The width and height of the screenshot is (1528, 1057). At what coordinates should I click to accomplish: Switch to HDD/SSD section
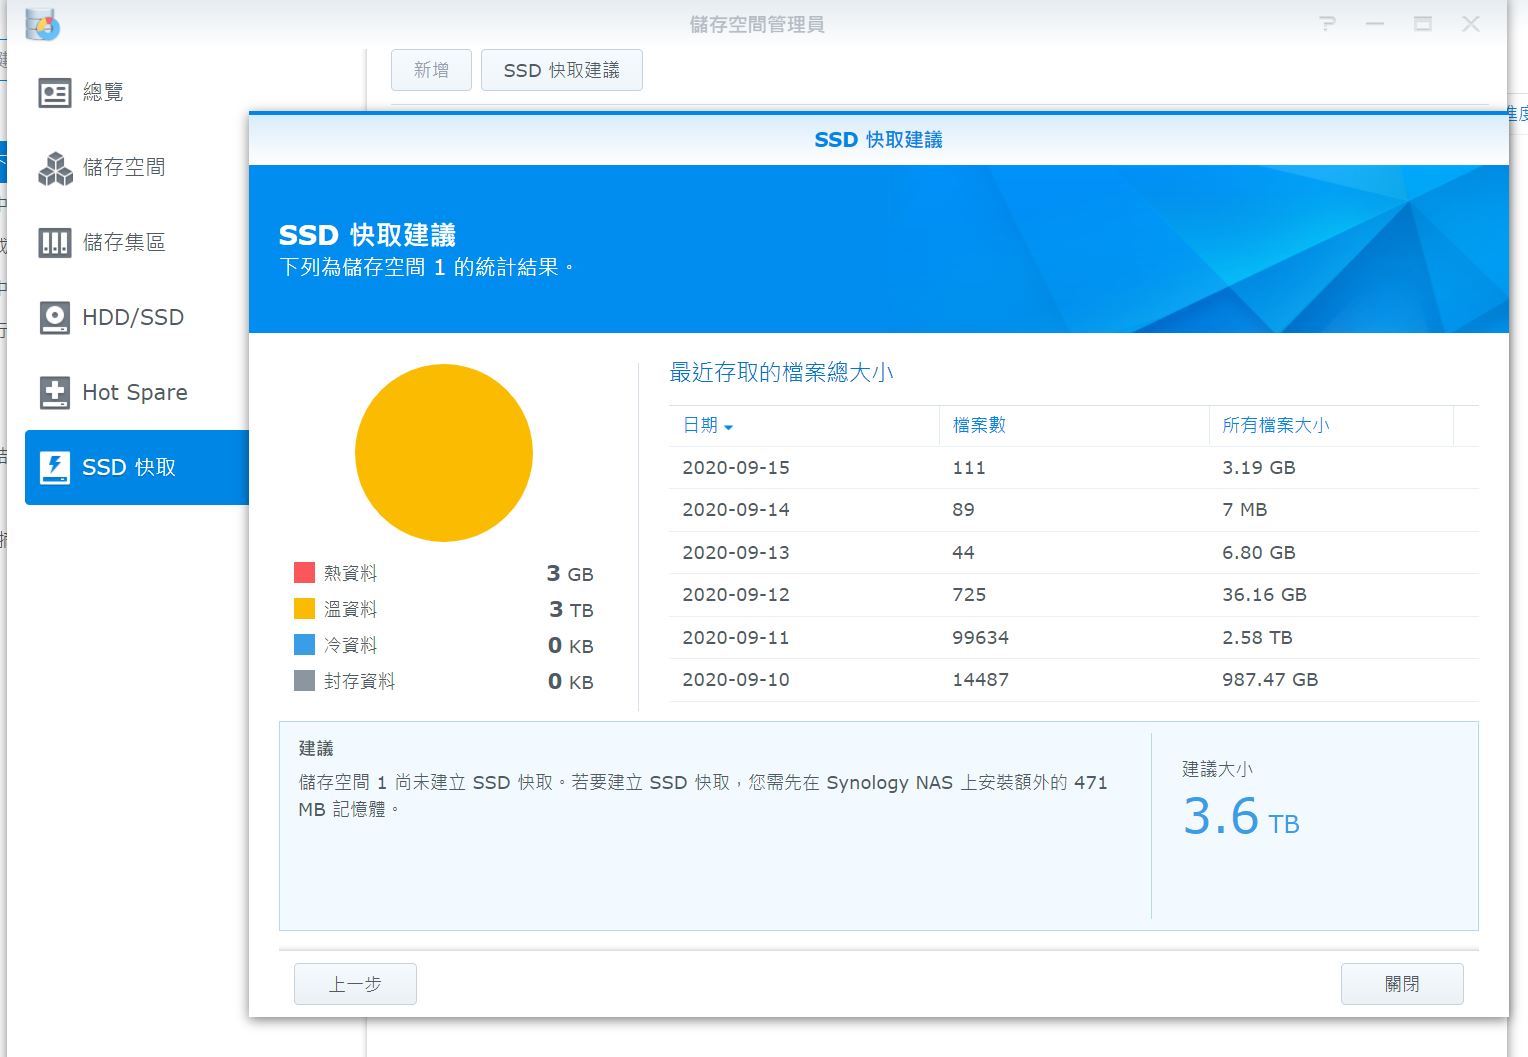[137, 318]
